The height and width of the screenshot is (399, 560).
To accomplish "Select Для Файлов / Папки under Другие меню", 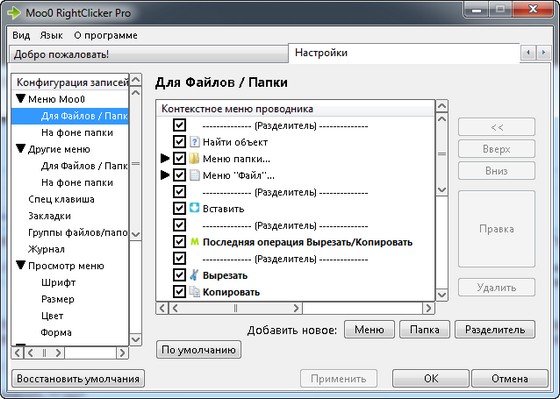I will coord(84,166).
